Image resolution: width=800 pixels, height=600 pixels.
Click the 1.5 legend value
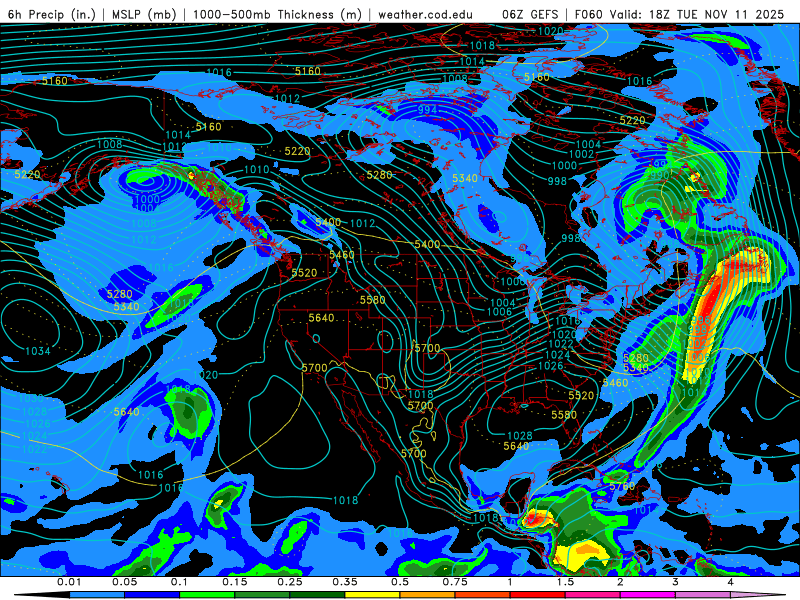tap(565, 582)
